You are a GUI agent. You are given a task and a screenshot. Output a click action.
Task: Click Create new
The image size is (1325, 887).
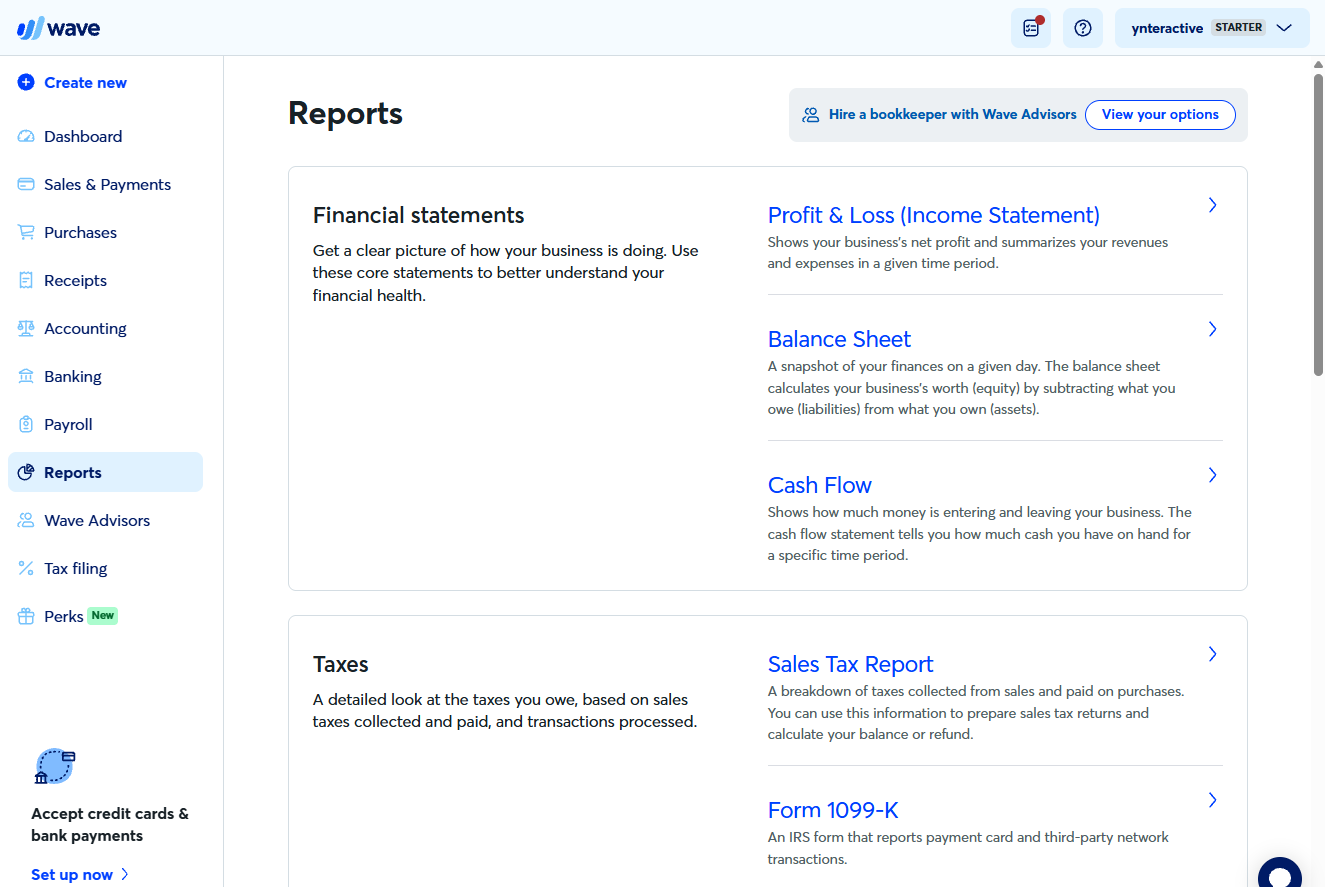point(85,83)
